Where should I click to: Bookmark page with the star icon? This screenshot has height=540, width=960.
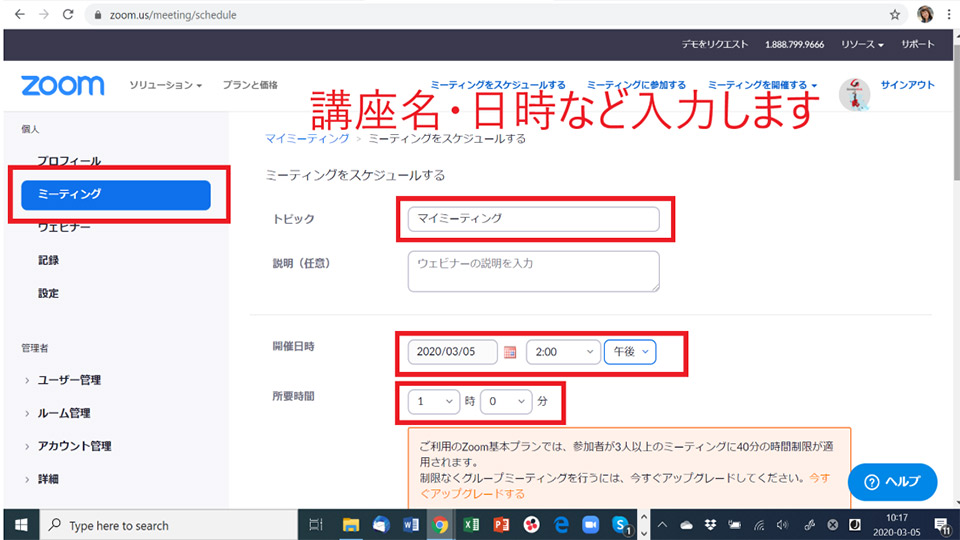coord(894,15)
